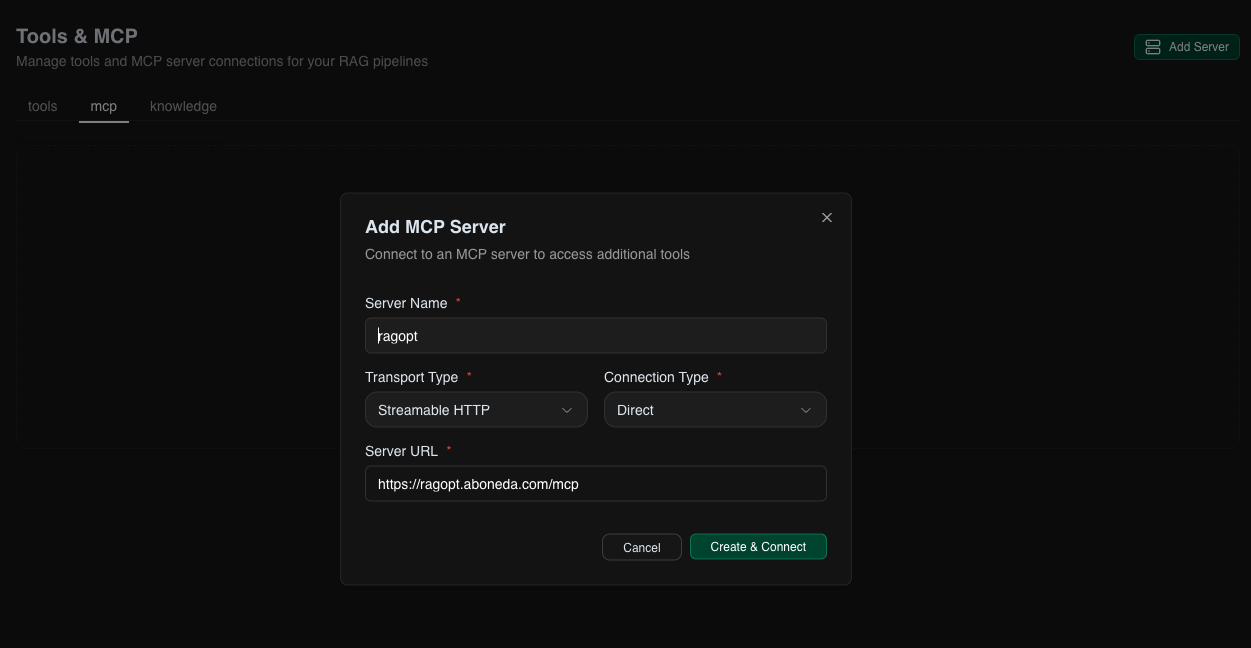Open the Transport Type dropdown showing Streamable HTTP

tap(476, 410)
